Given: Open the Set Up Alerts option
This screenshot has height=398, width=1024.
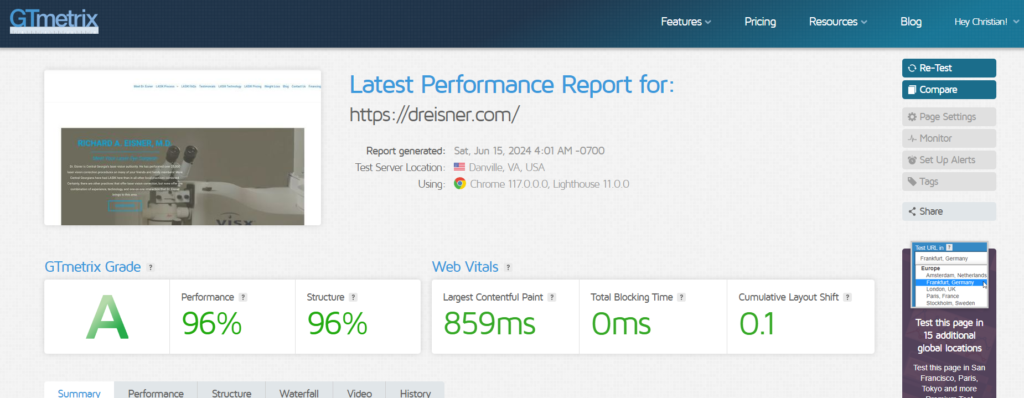Looking at the screenshot, I should pos(949,160).
